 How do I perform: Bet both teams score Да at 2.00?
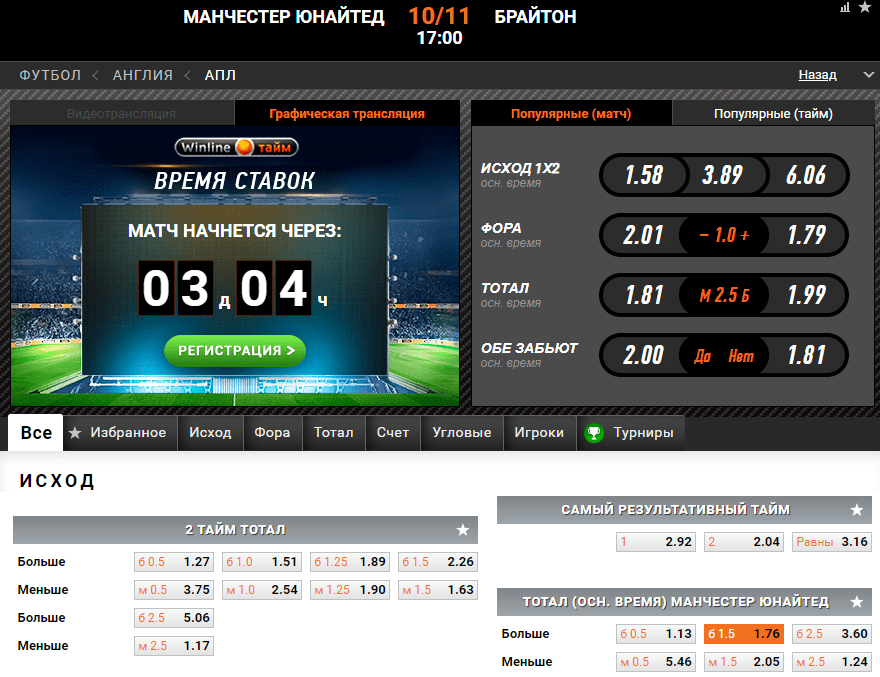643,355
